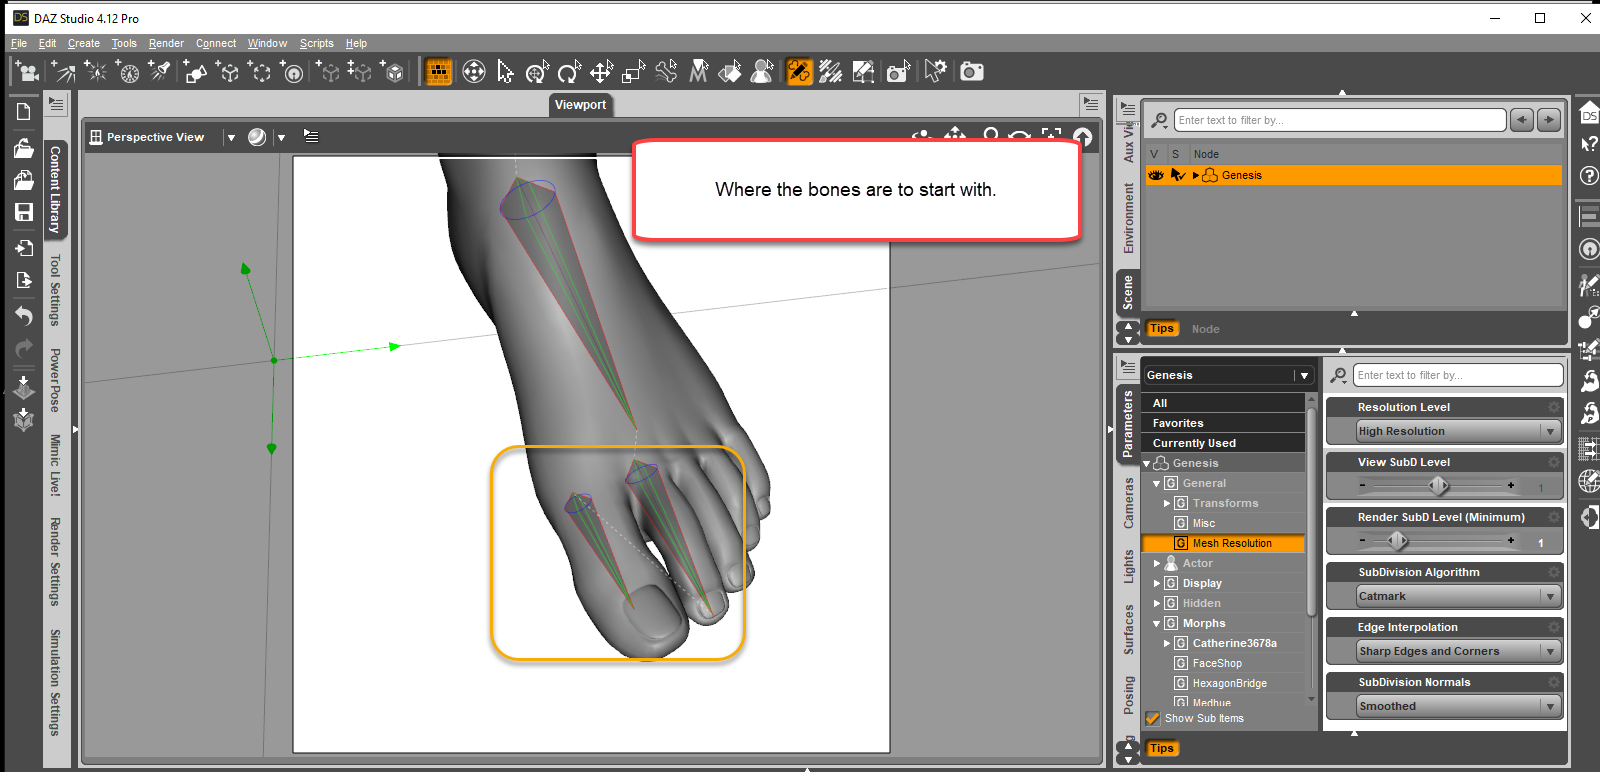Open the Scripts menu
Image resolution: width=1600 pixels, height=772 pixels.
(x=316, y=43)
